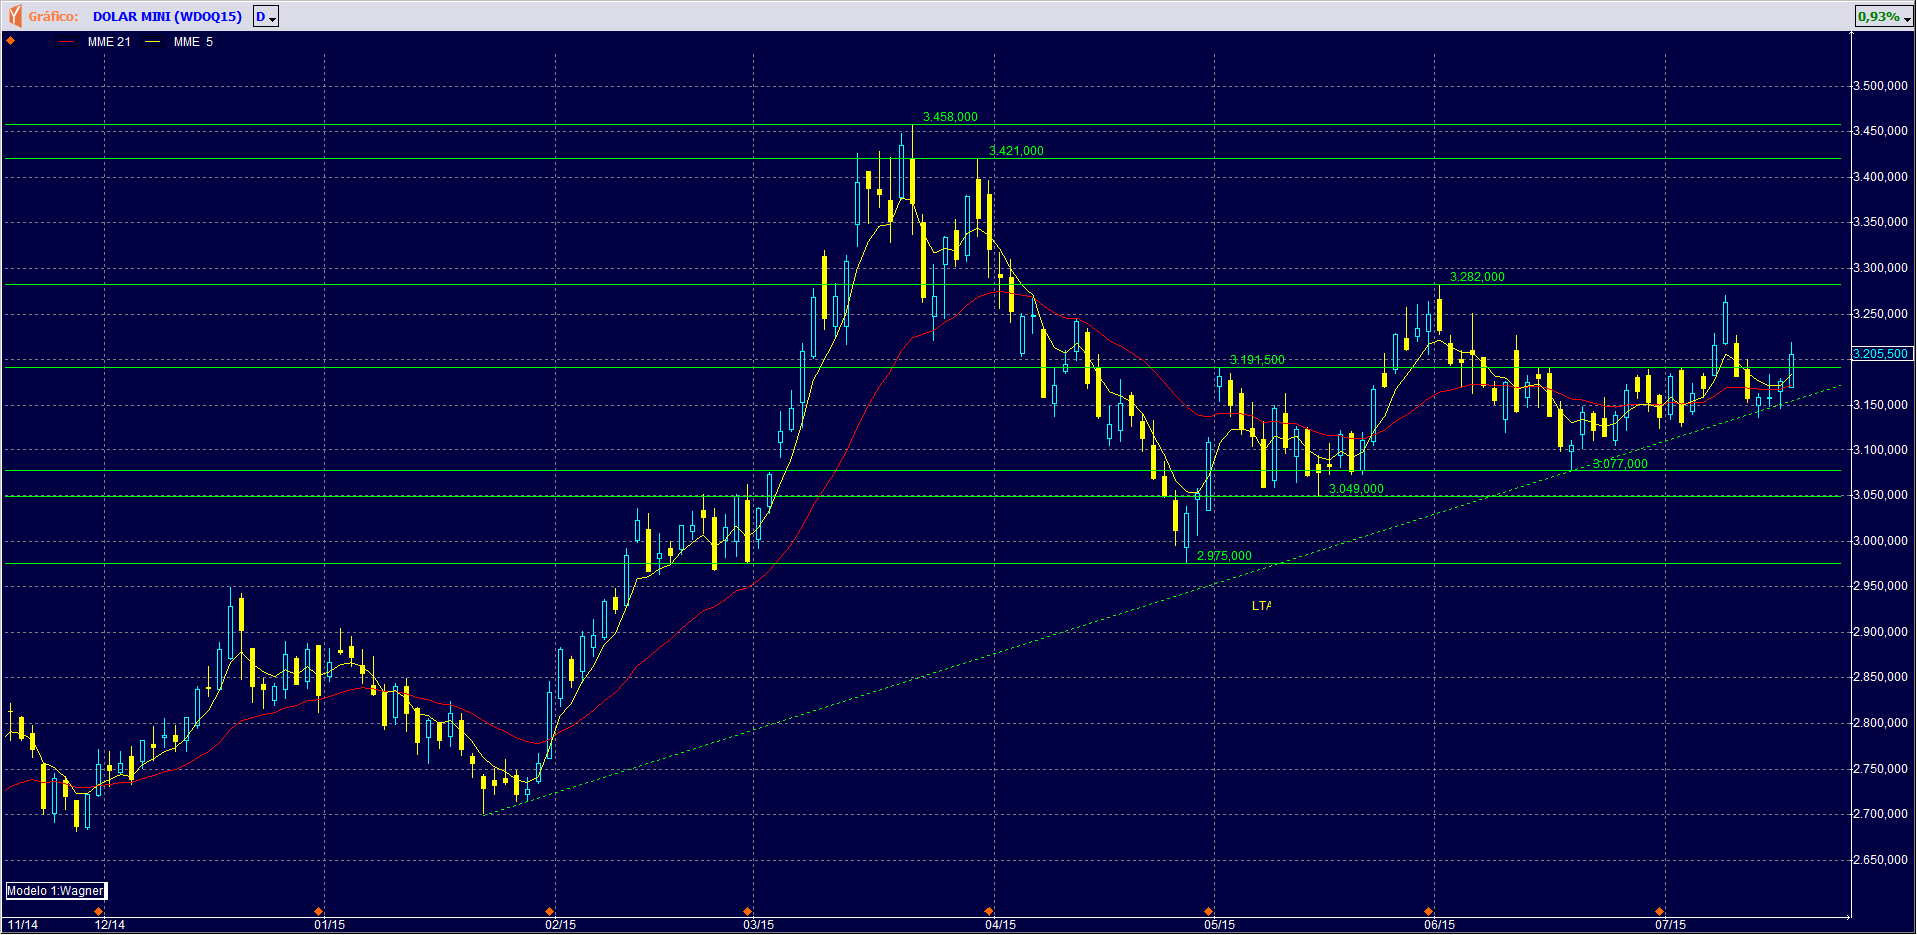Viewport: 1917px width, 935px height.
Task: Select the LTA trendline label
Action: click(1261, 606)
